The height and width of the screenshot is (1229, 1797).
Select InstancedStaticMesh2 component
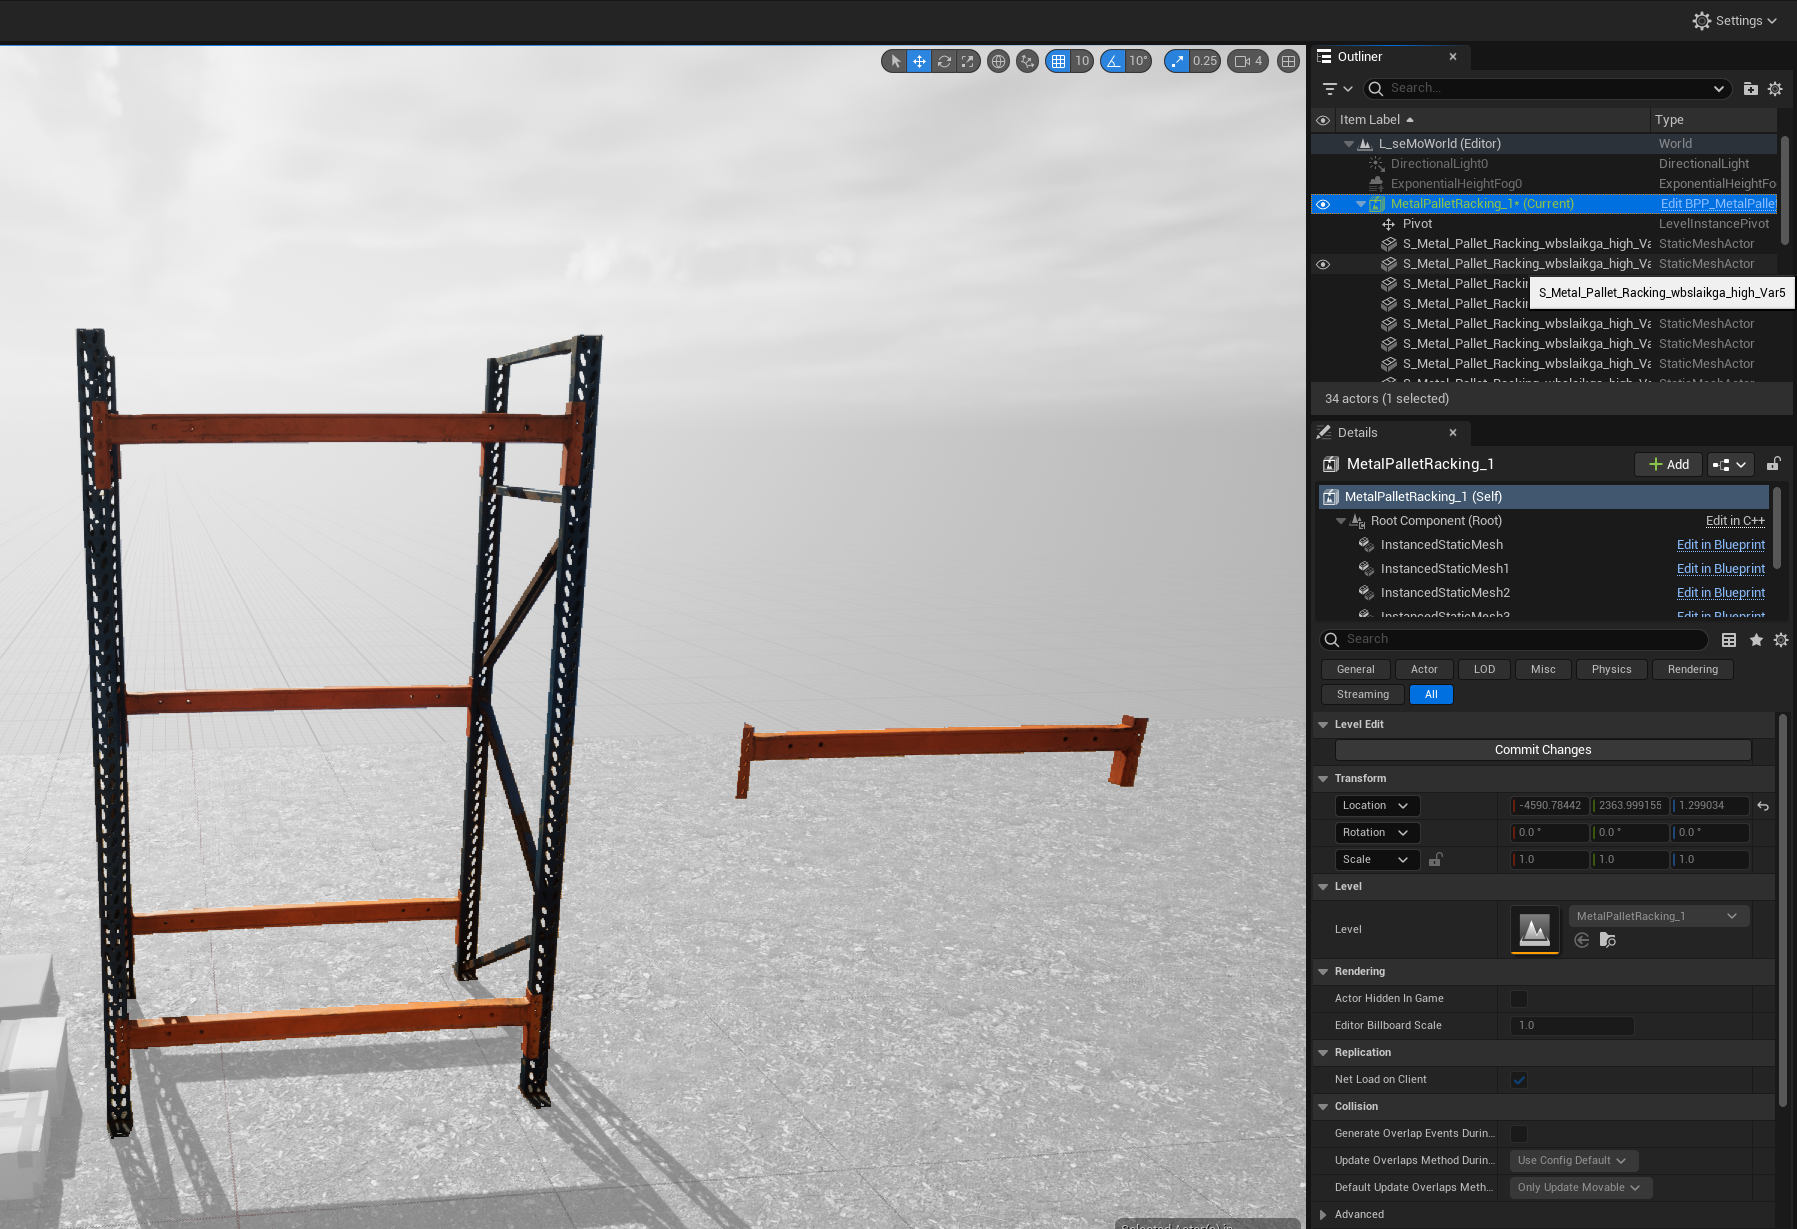[x=1445, y=593]
